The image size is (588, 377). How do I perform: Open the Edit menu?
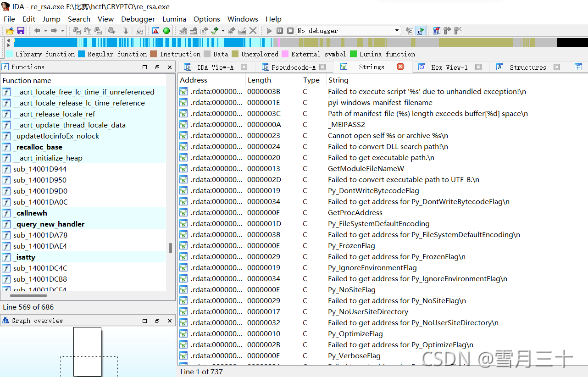(x=28, y=19)
